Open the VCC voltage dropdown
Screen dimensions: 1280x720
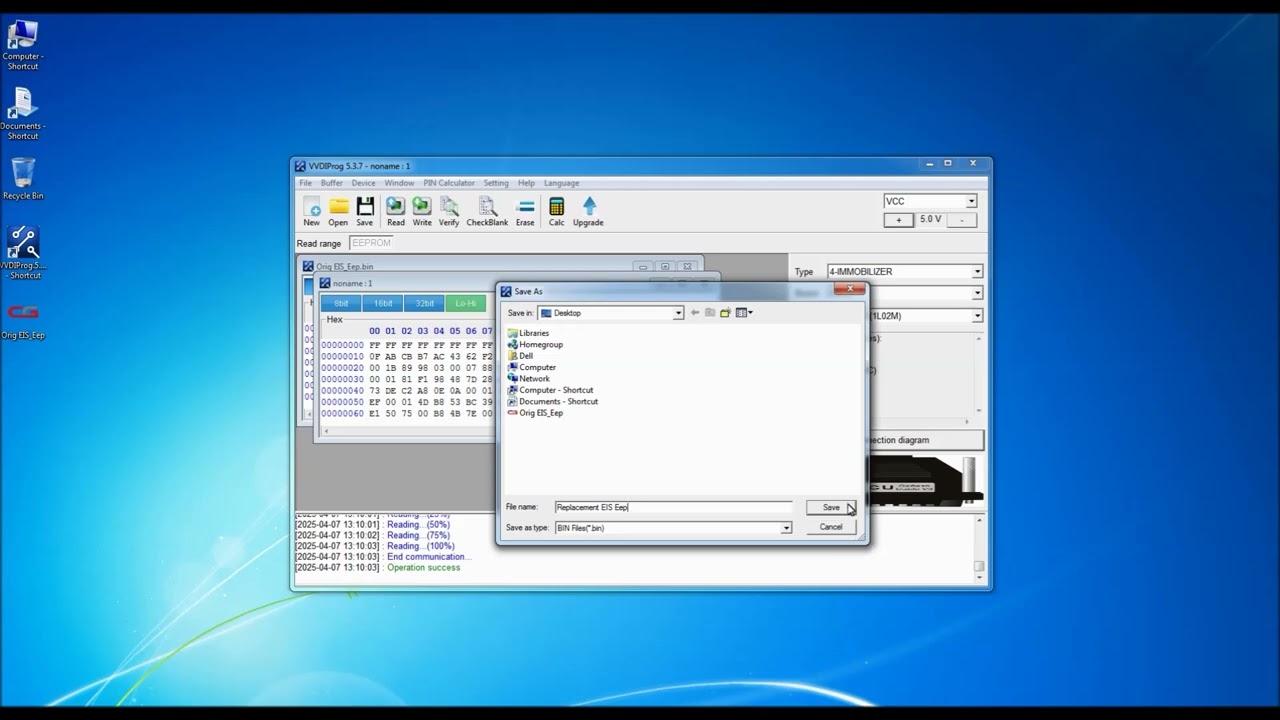coord(970,201)
